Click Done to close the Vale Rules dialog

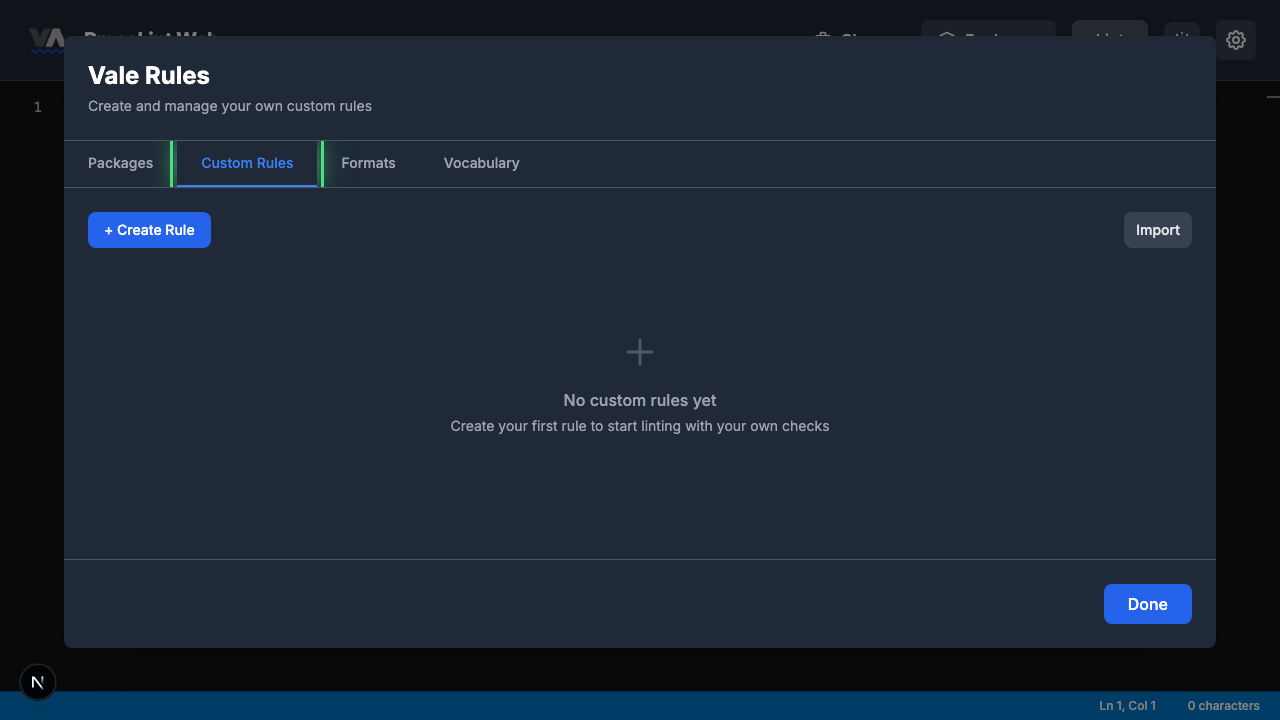click(1147, 604)
